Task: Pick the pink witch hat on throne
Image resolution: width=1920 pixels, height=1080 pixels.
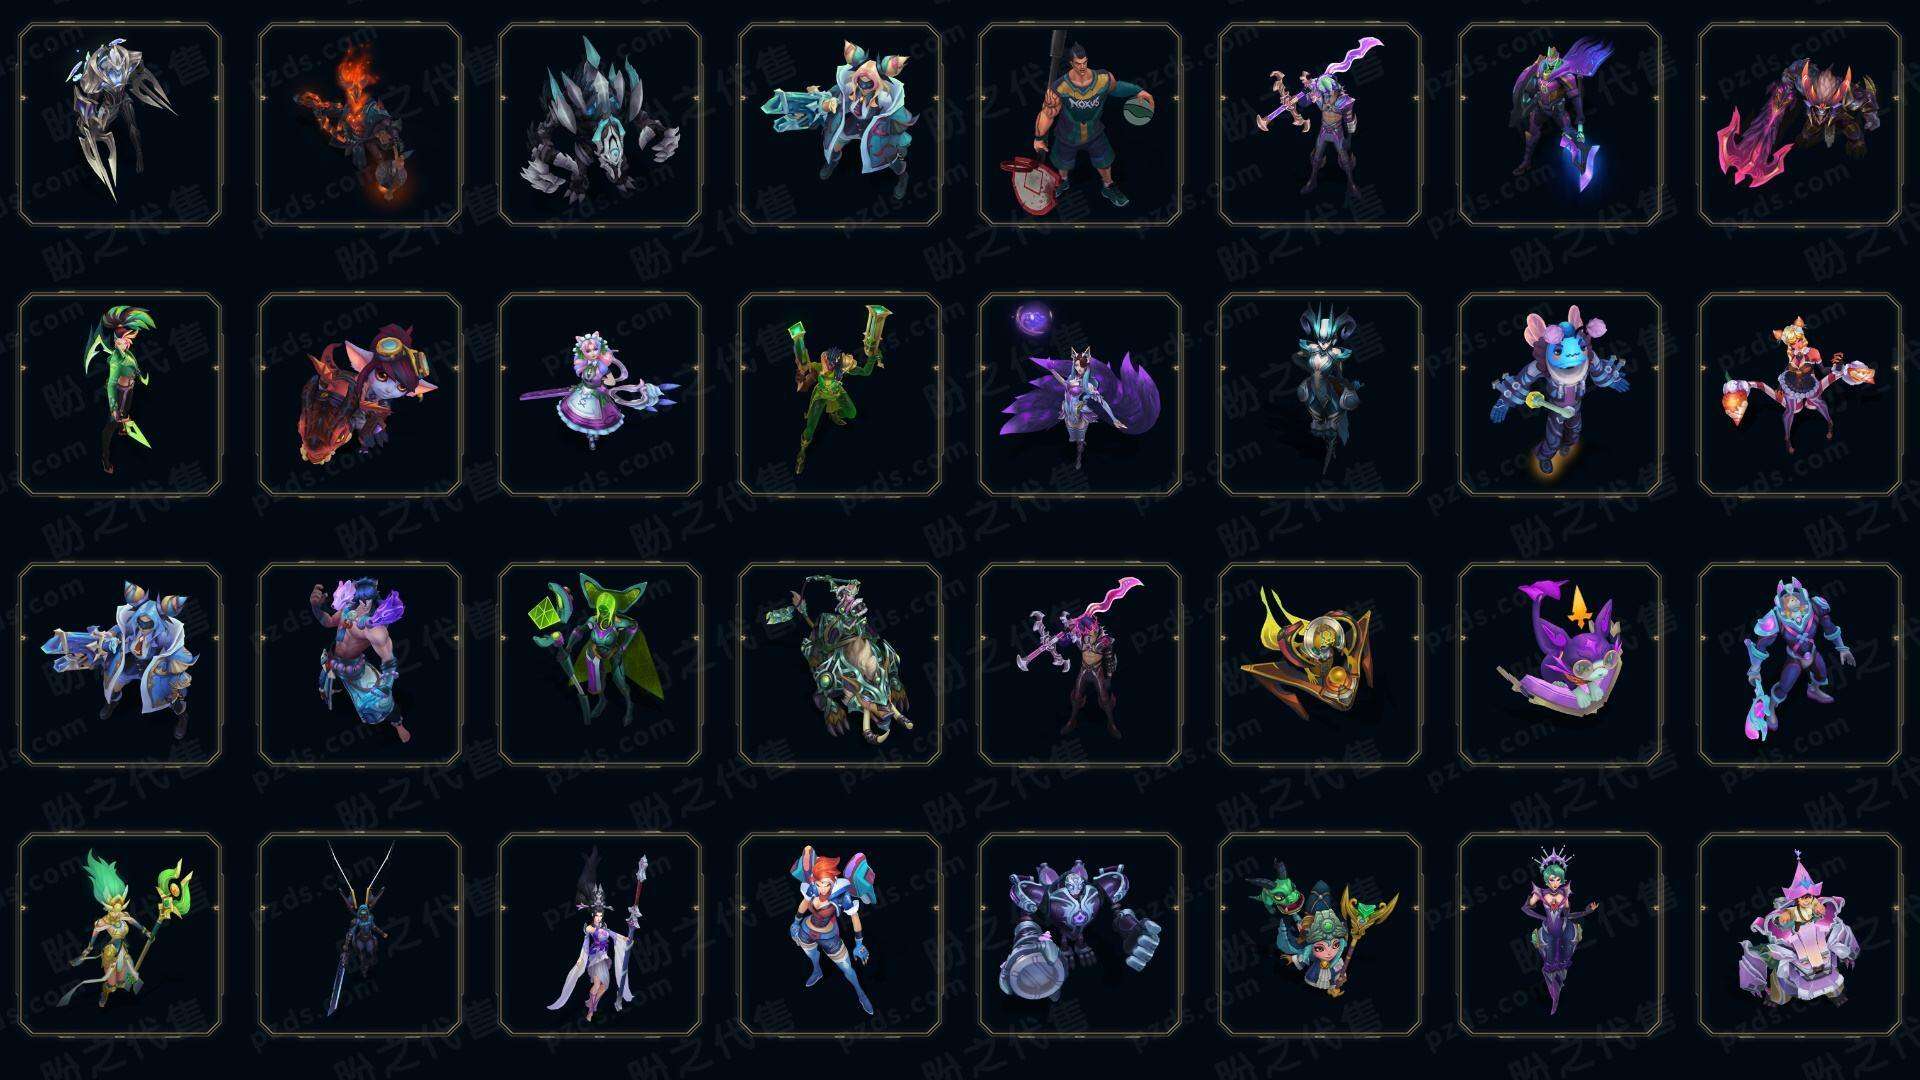Action: pos(1800,934)
